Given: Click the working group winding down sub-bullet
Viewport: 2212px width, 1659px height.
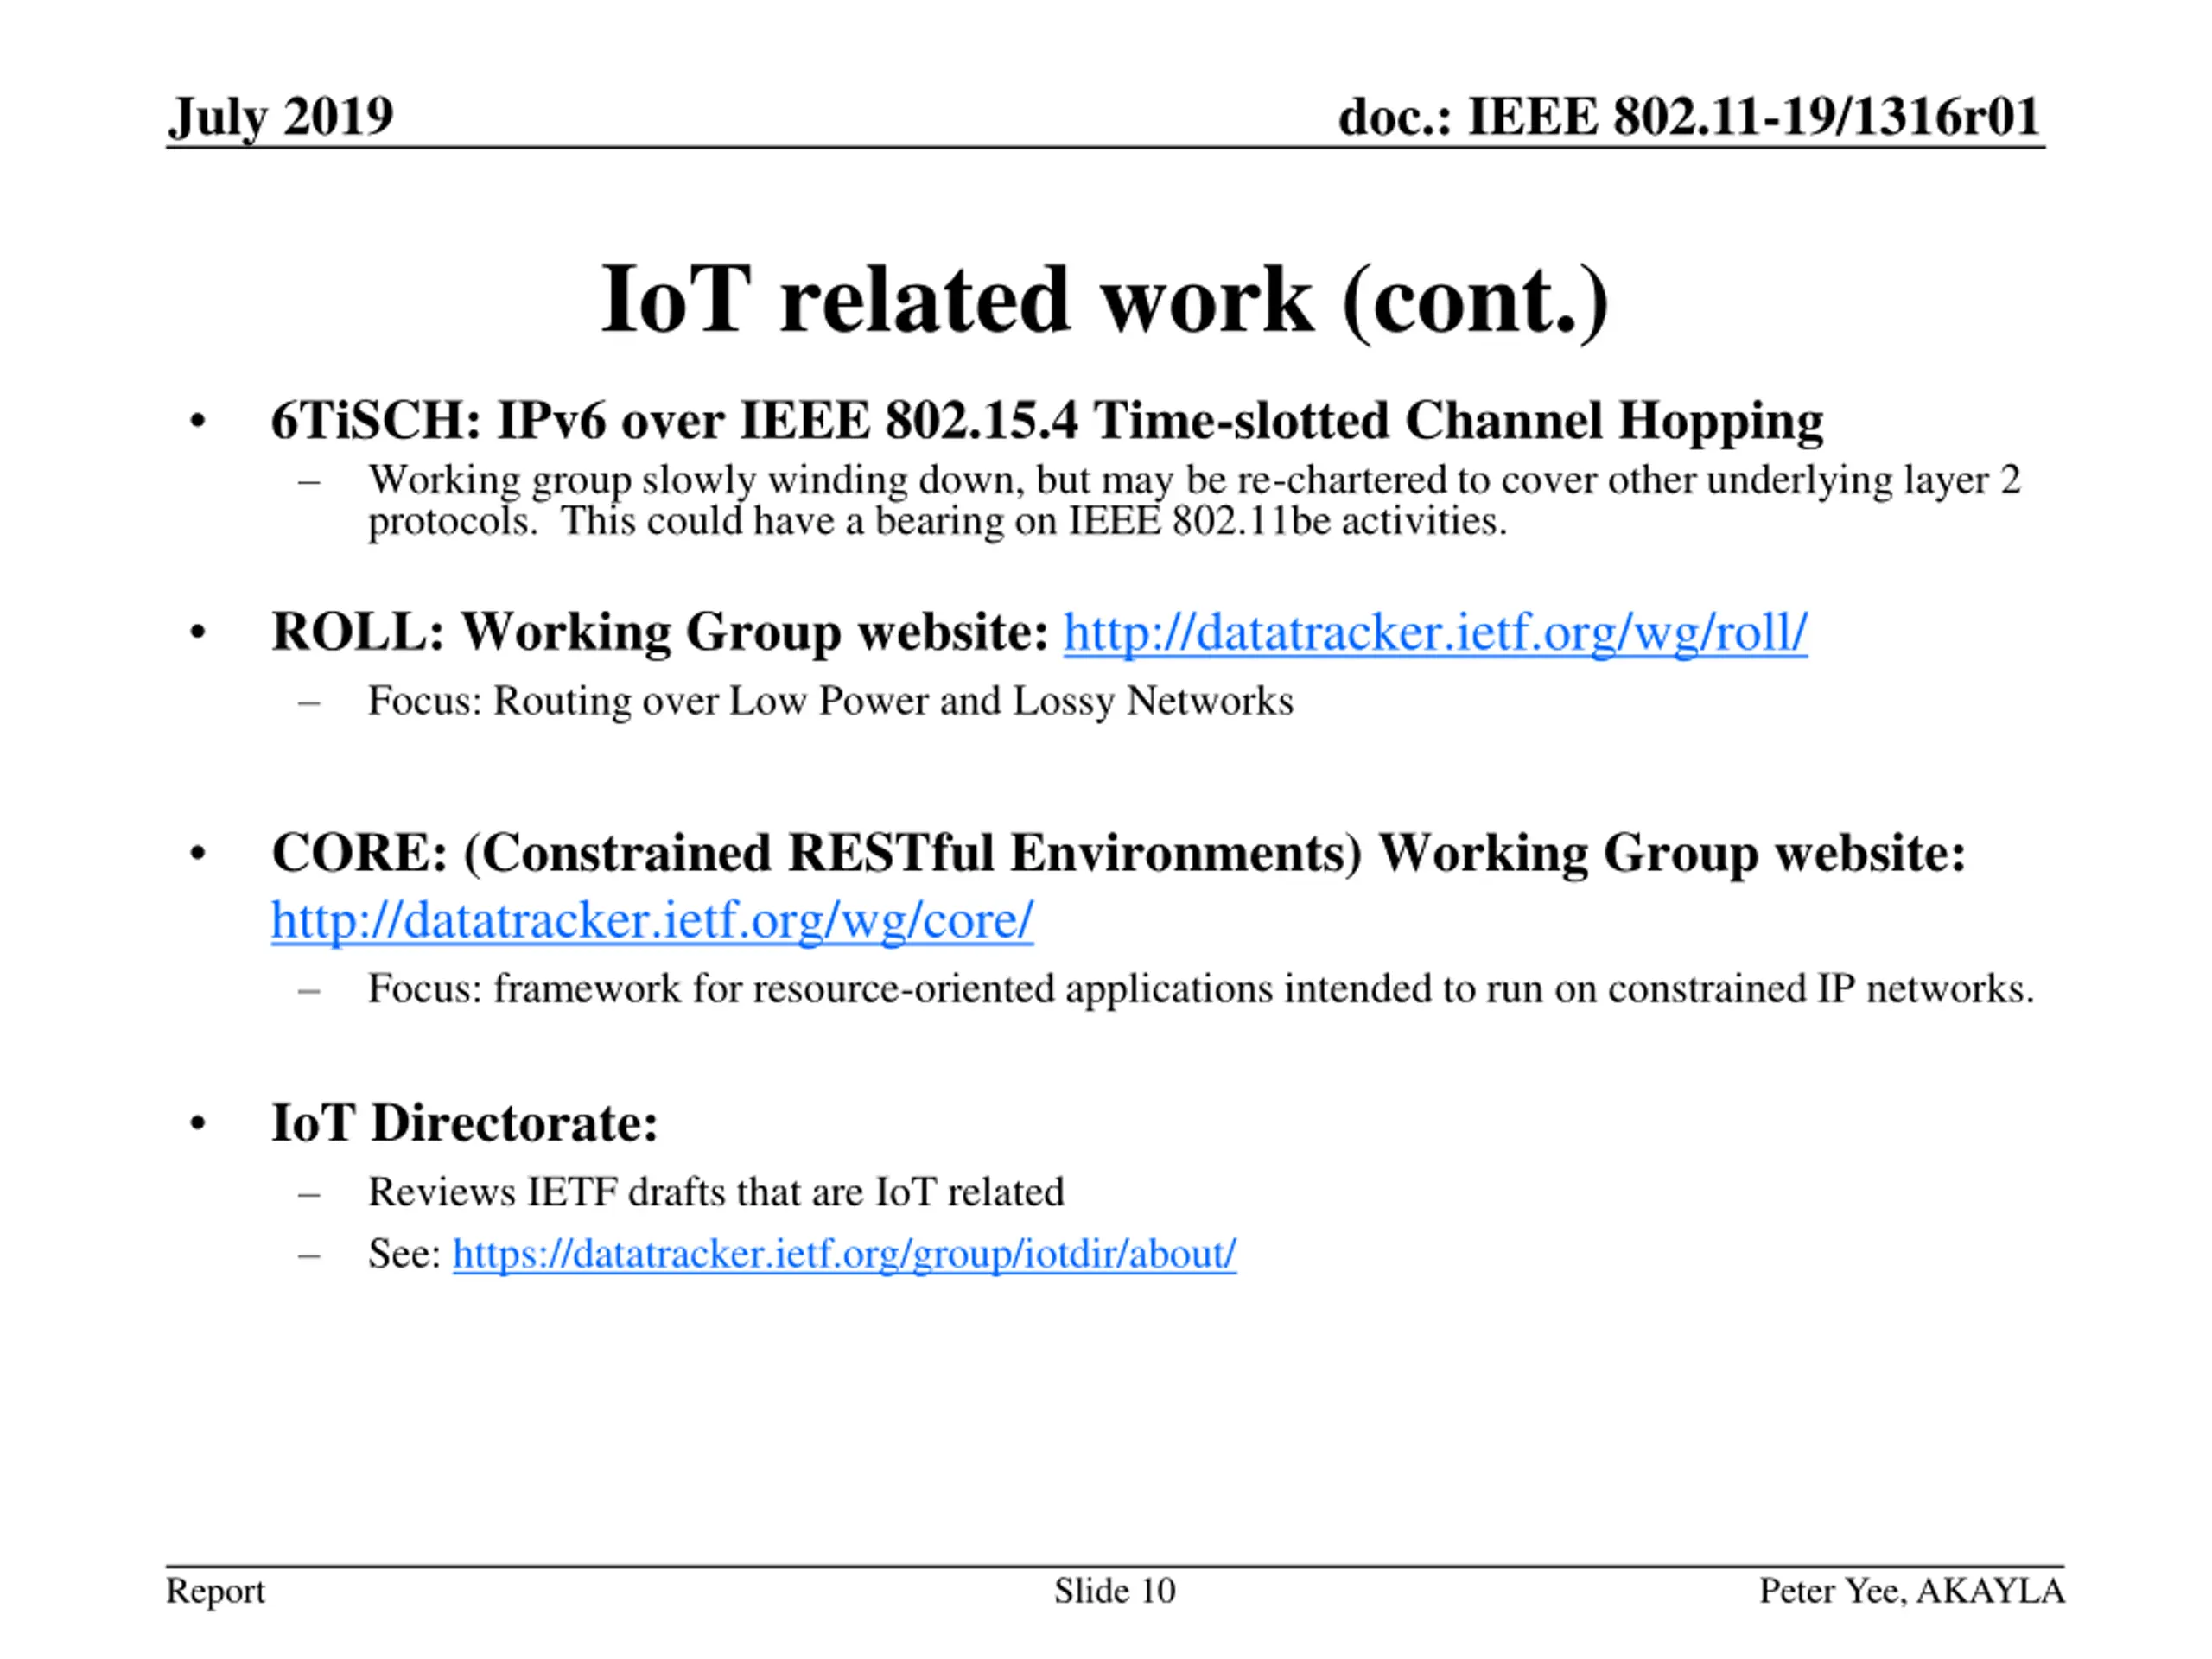Looking at the screenshot, I should [x=1194, y=500].
